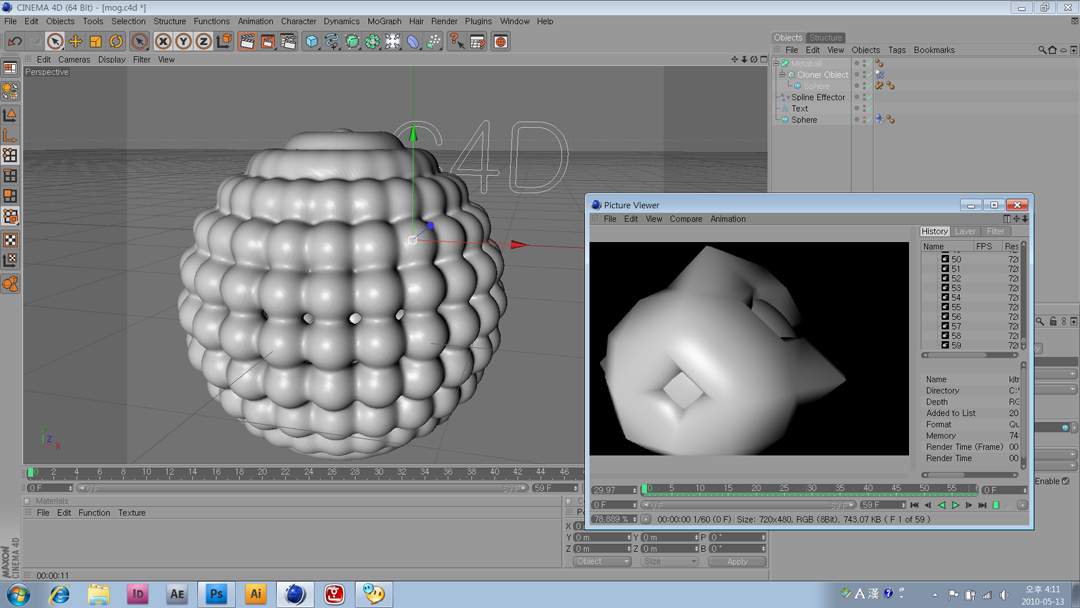Image resolution: width=1080 pixels, height=608 pixels.
Task: Click the Windows Start button
Action: click(18, 594)
